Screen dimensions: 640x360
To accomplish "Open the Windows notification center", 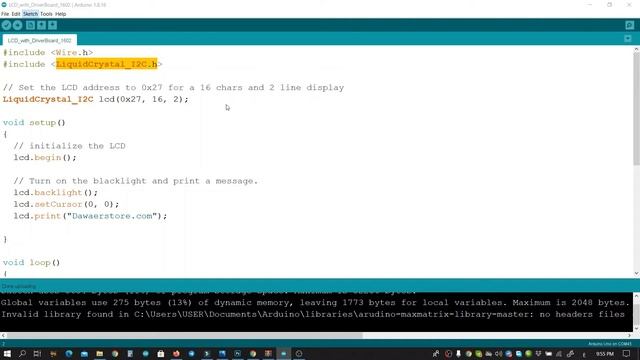I will 627,353.
